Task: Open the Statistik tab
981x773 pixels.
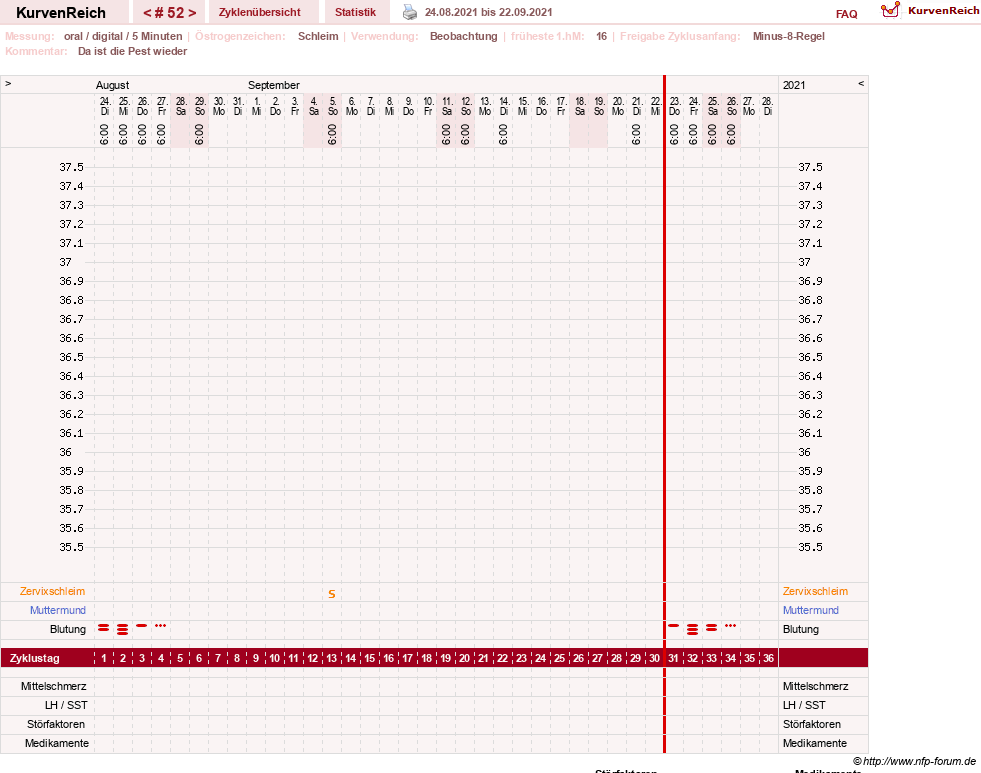Action: pos(355,12)
